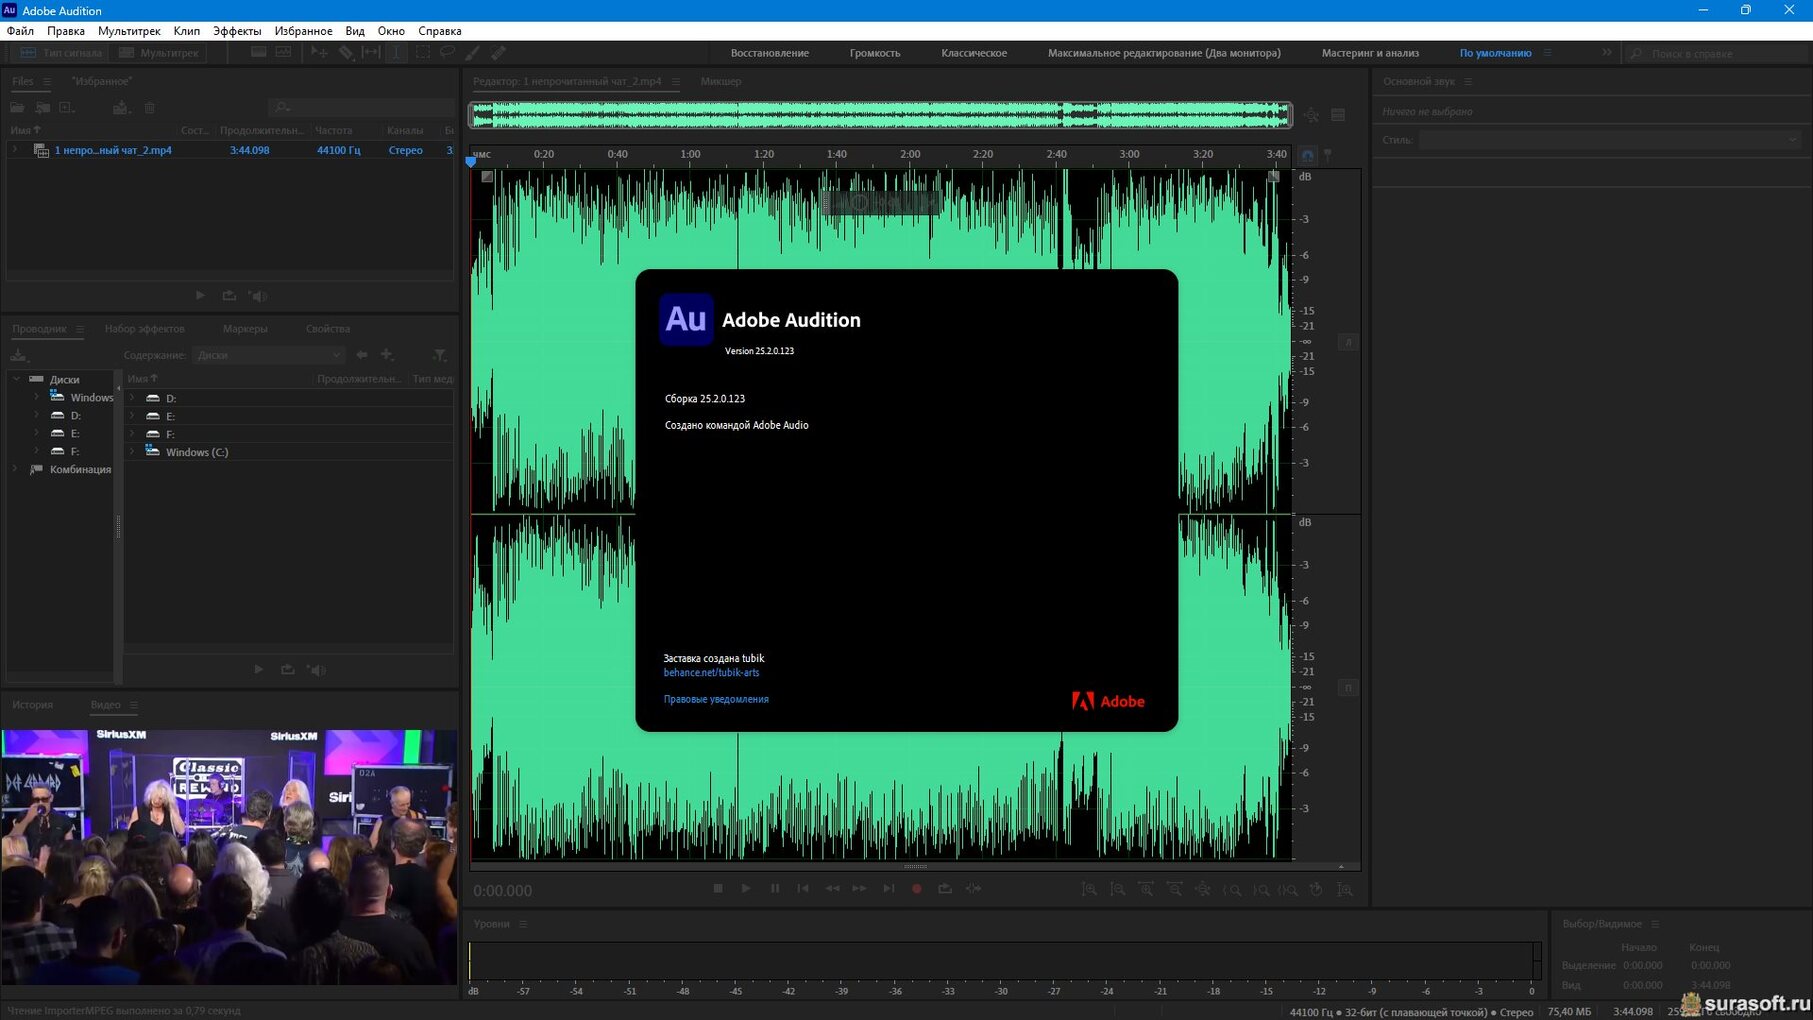1813x1020 pixels.
Task: Insert into multitrack icon in Files panel
Action: [x=121, y=107]
